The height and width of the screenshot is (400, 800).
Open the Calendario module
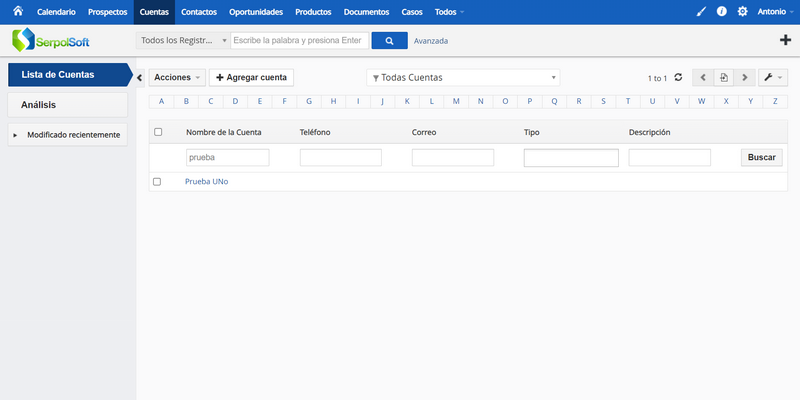(56, 12)
